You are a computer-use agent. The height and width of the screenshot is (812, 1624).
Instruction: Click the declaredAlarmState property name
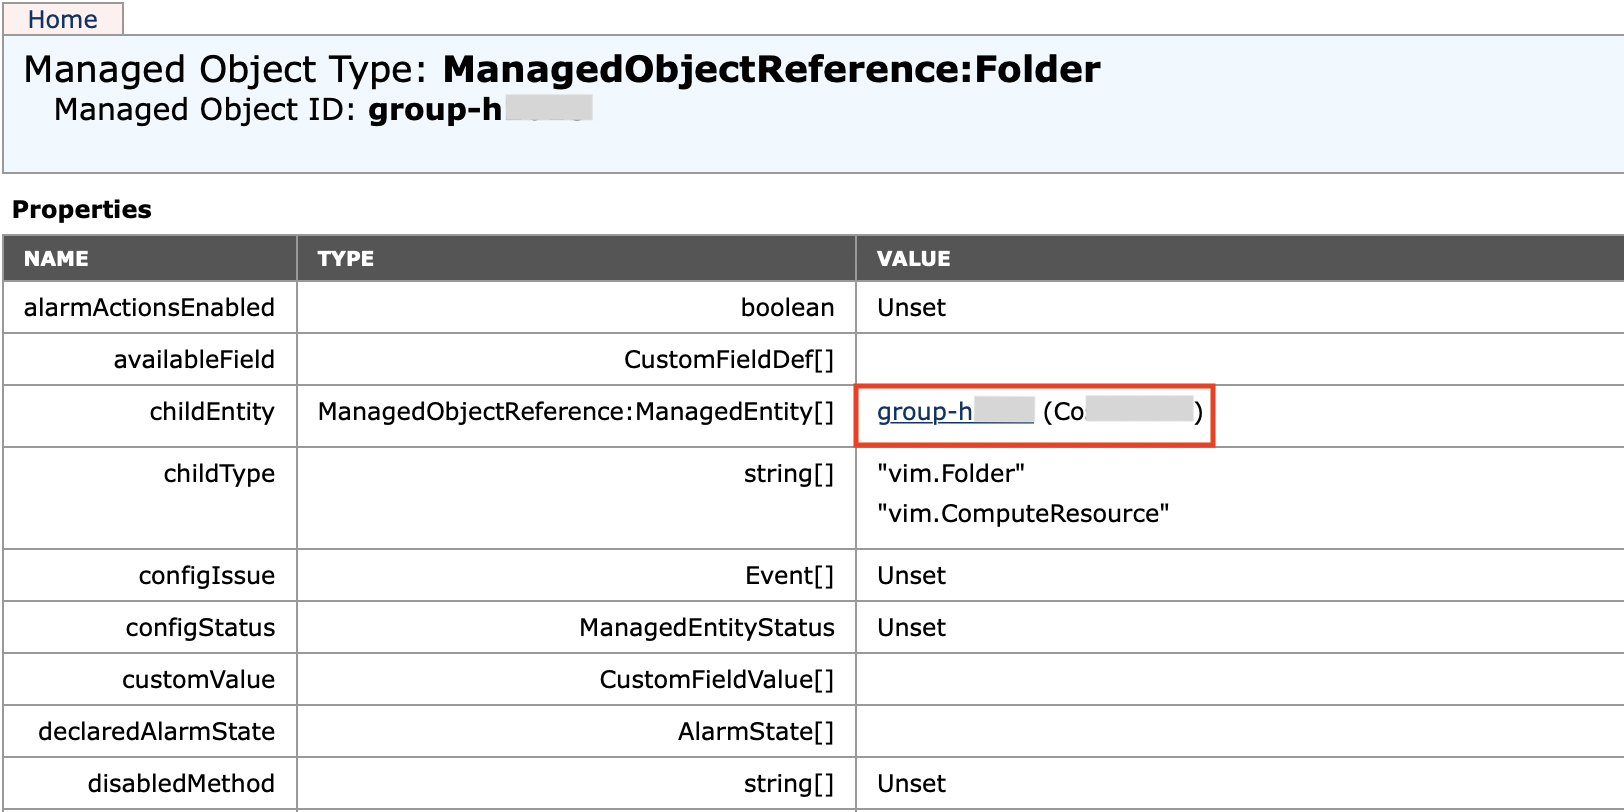tap(156, 732)
